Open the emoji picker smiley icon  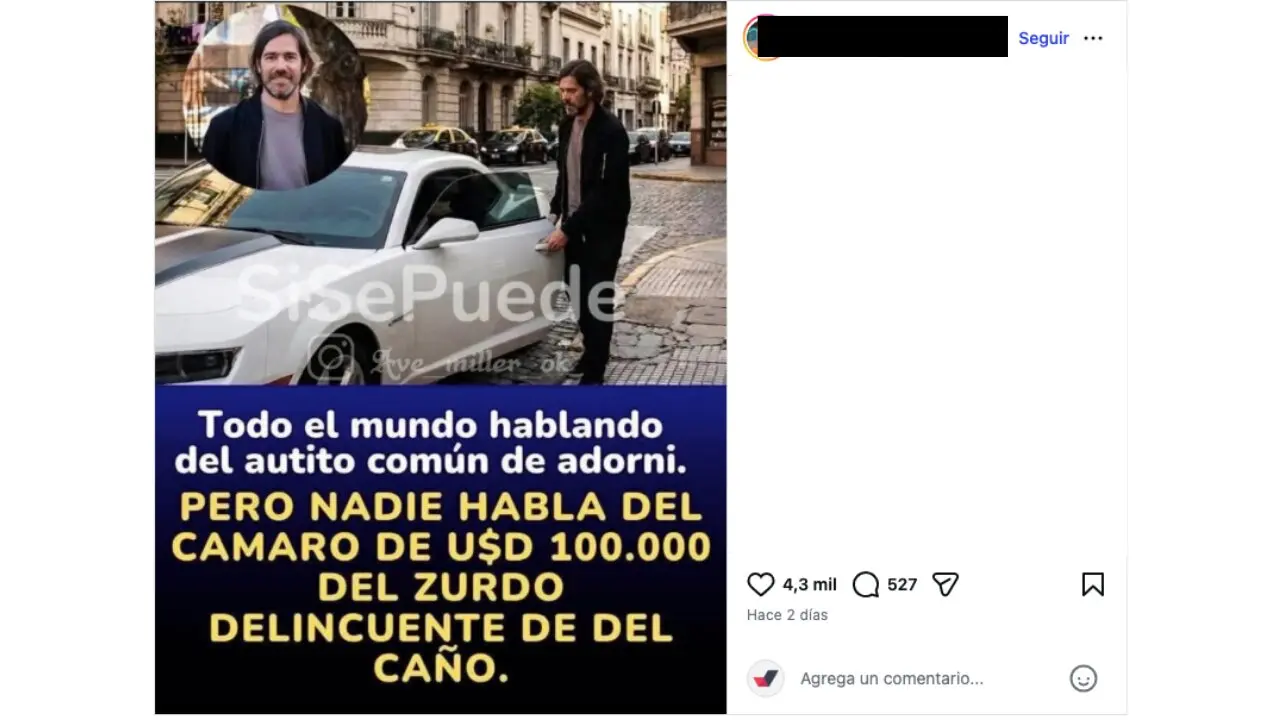pos(1083,679)
